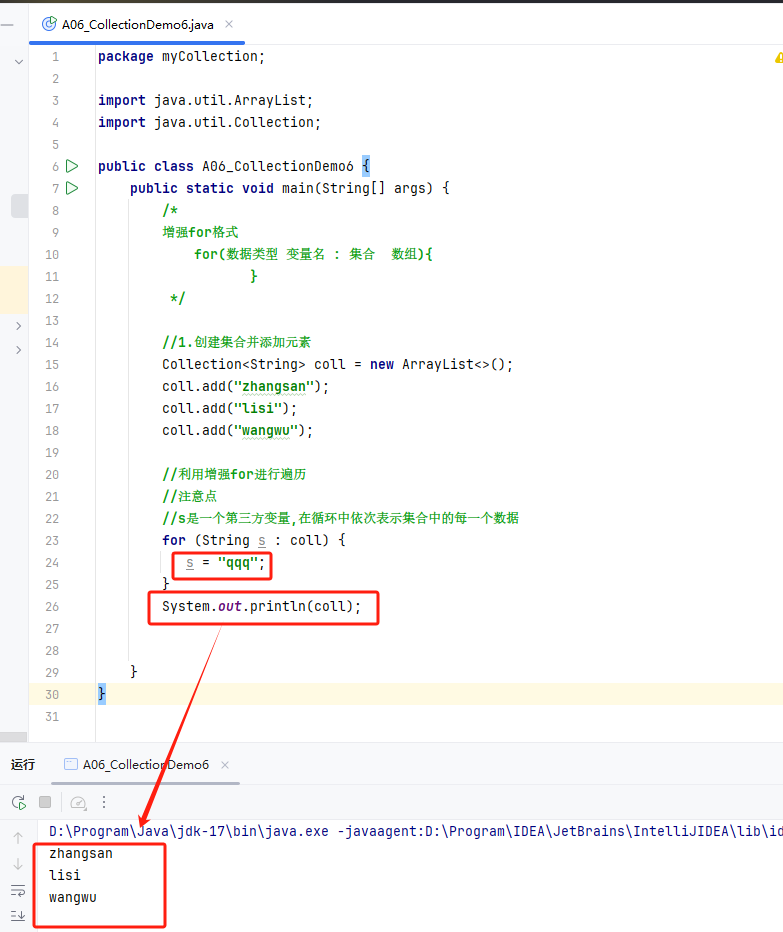Close the A06_CollectionDemo6.java editor tab
The width and height of the screenshot is (783, 932).
tap(229, 24)
